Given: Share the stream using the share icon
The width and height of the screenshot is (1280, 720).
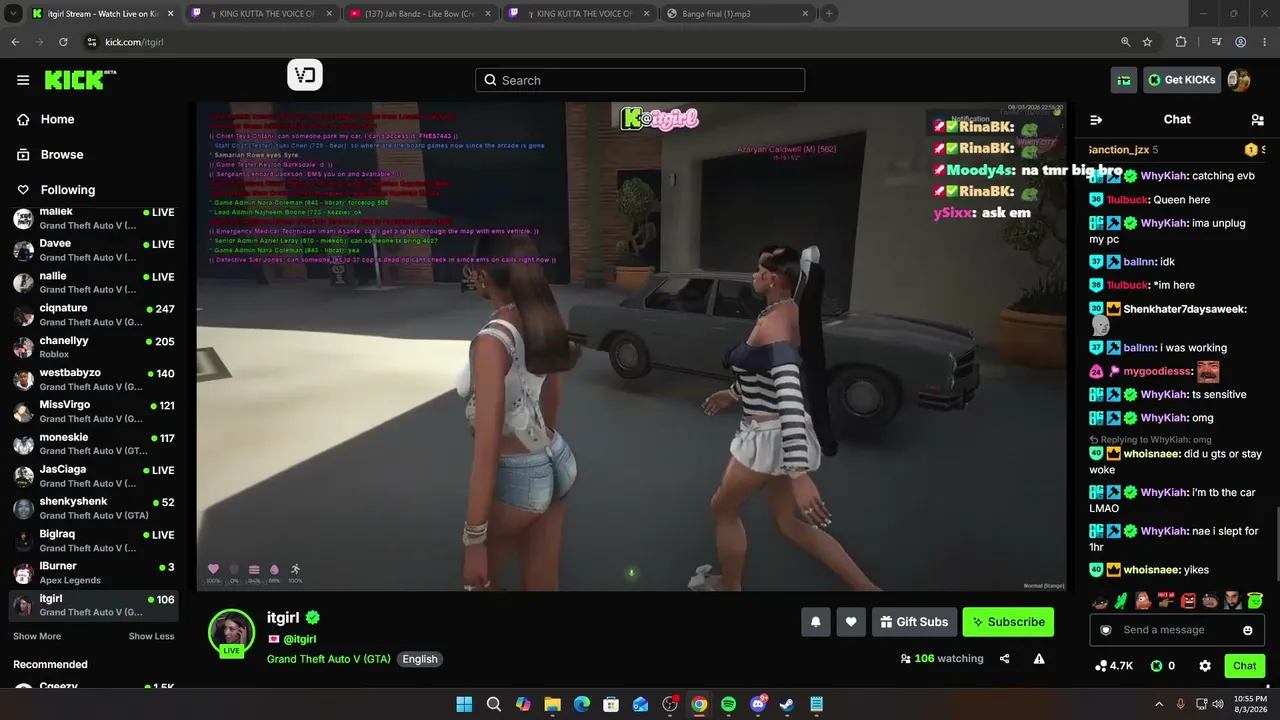Looking at the screenshot, I should click(1005, 659).
